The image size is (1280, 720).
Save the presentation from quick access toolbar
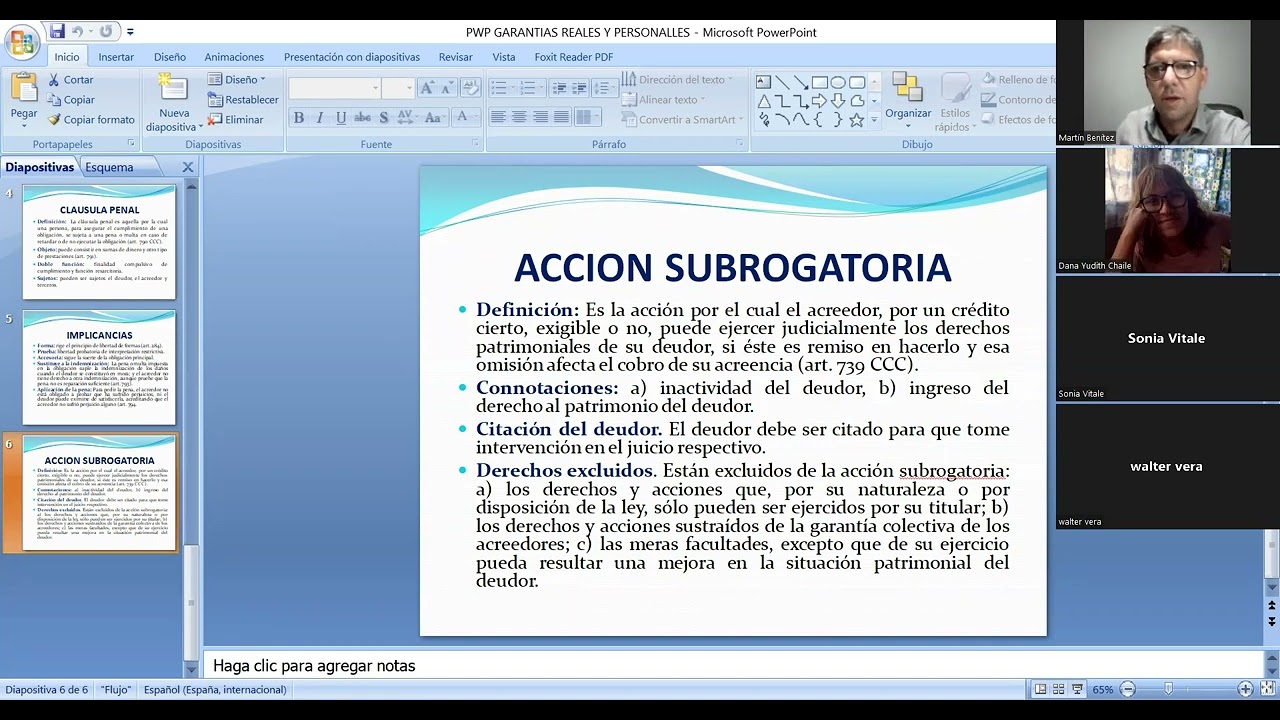click(x=57, y=32)
